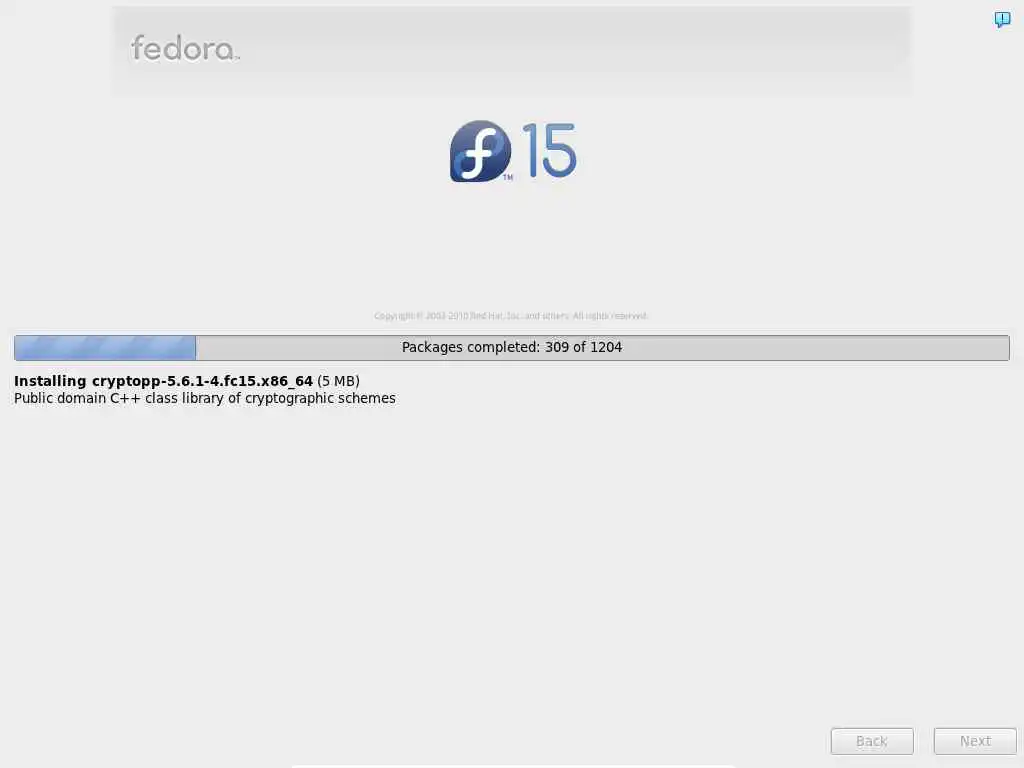Click the '1204' total in progress label
The width and height of the screenshot is (1024, 768).
[606, 347]
